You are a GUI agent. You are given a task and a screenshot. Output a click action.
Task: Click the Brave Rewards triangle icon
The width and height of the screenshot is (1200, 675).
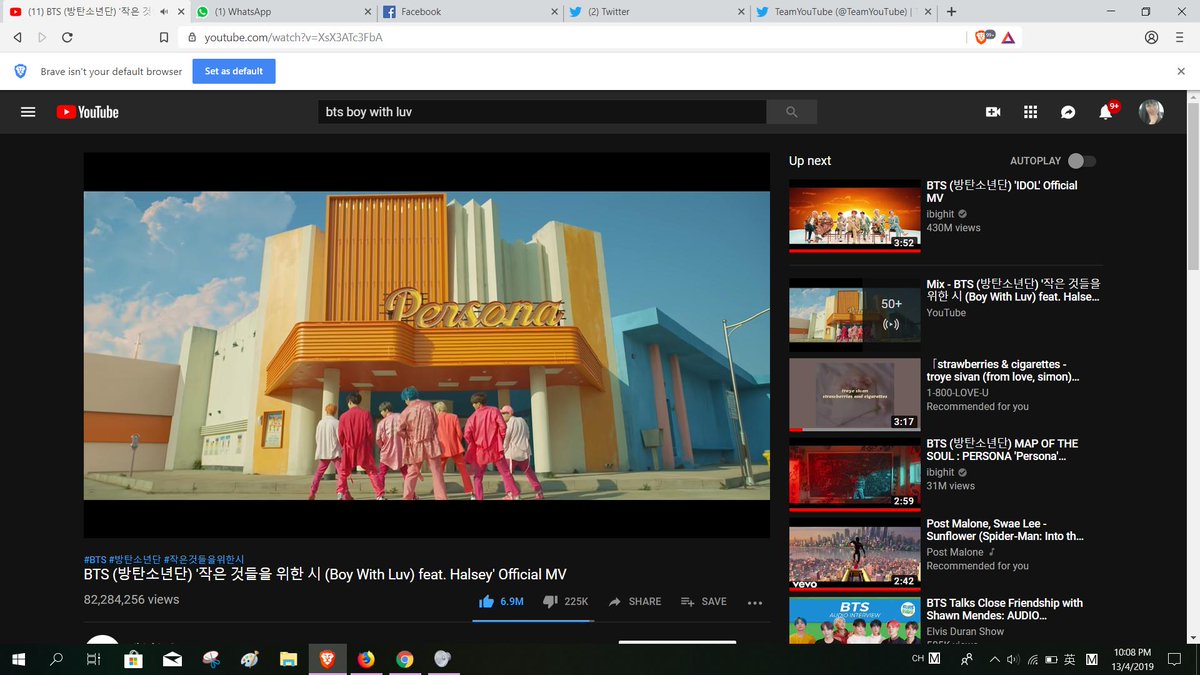pyautogui.click(x=1008, y=37)
